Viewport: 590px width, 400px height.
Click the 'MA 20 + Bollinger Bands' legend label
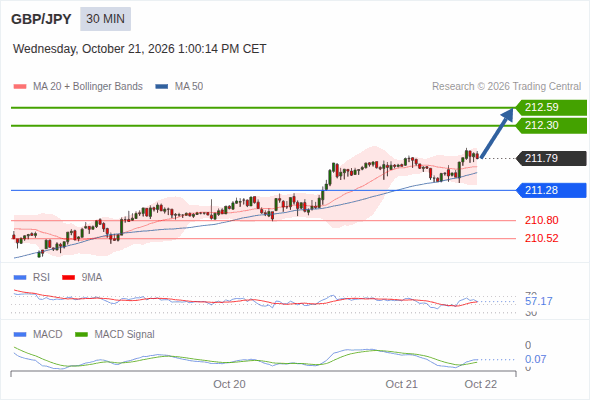(x=88, y=87)
